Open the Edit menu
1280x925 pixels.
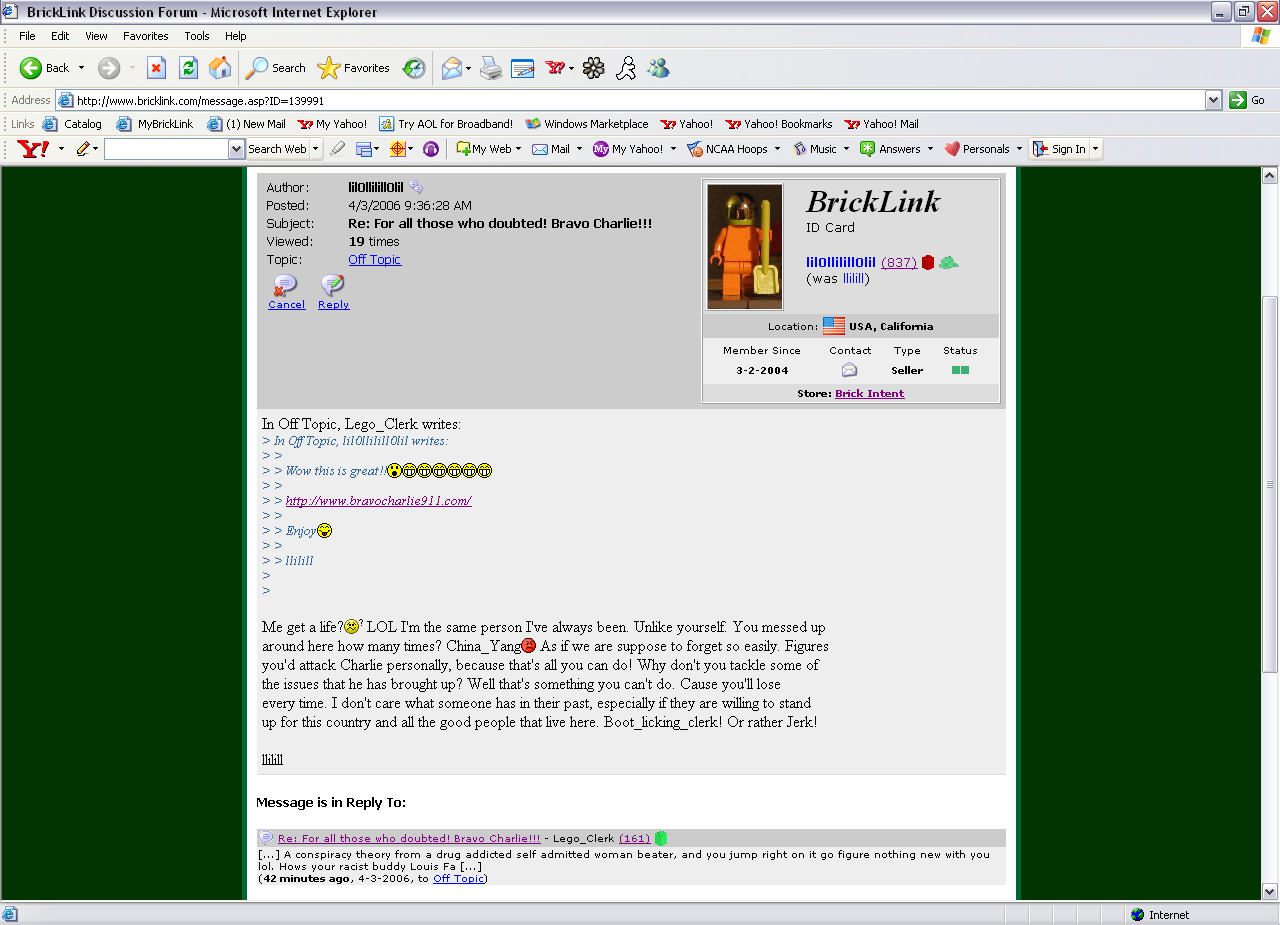pos(60,36)
